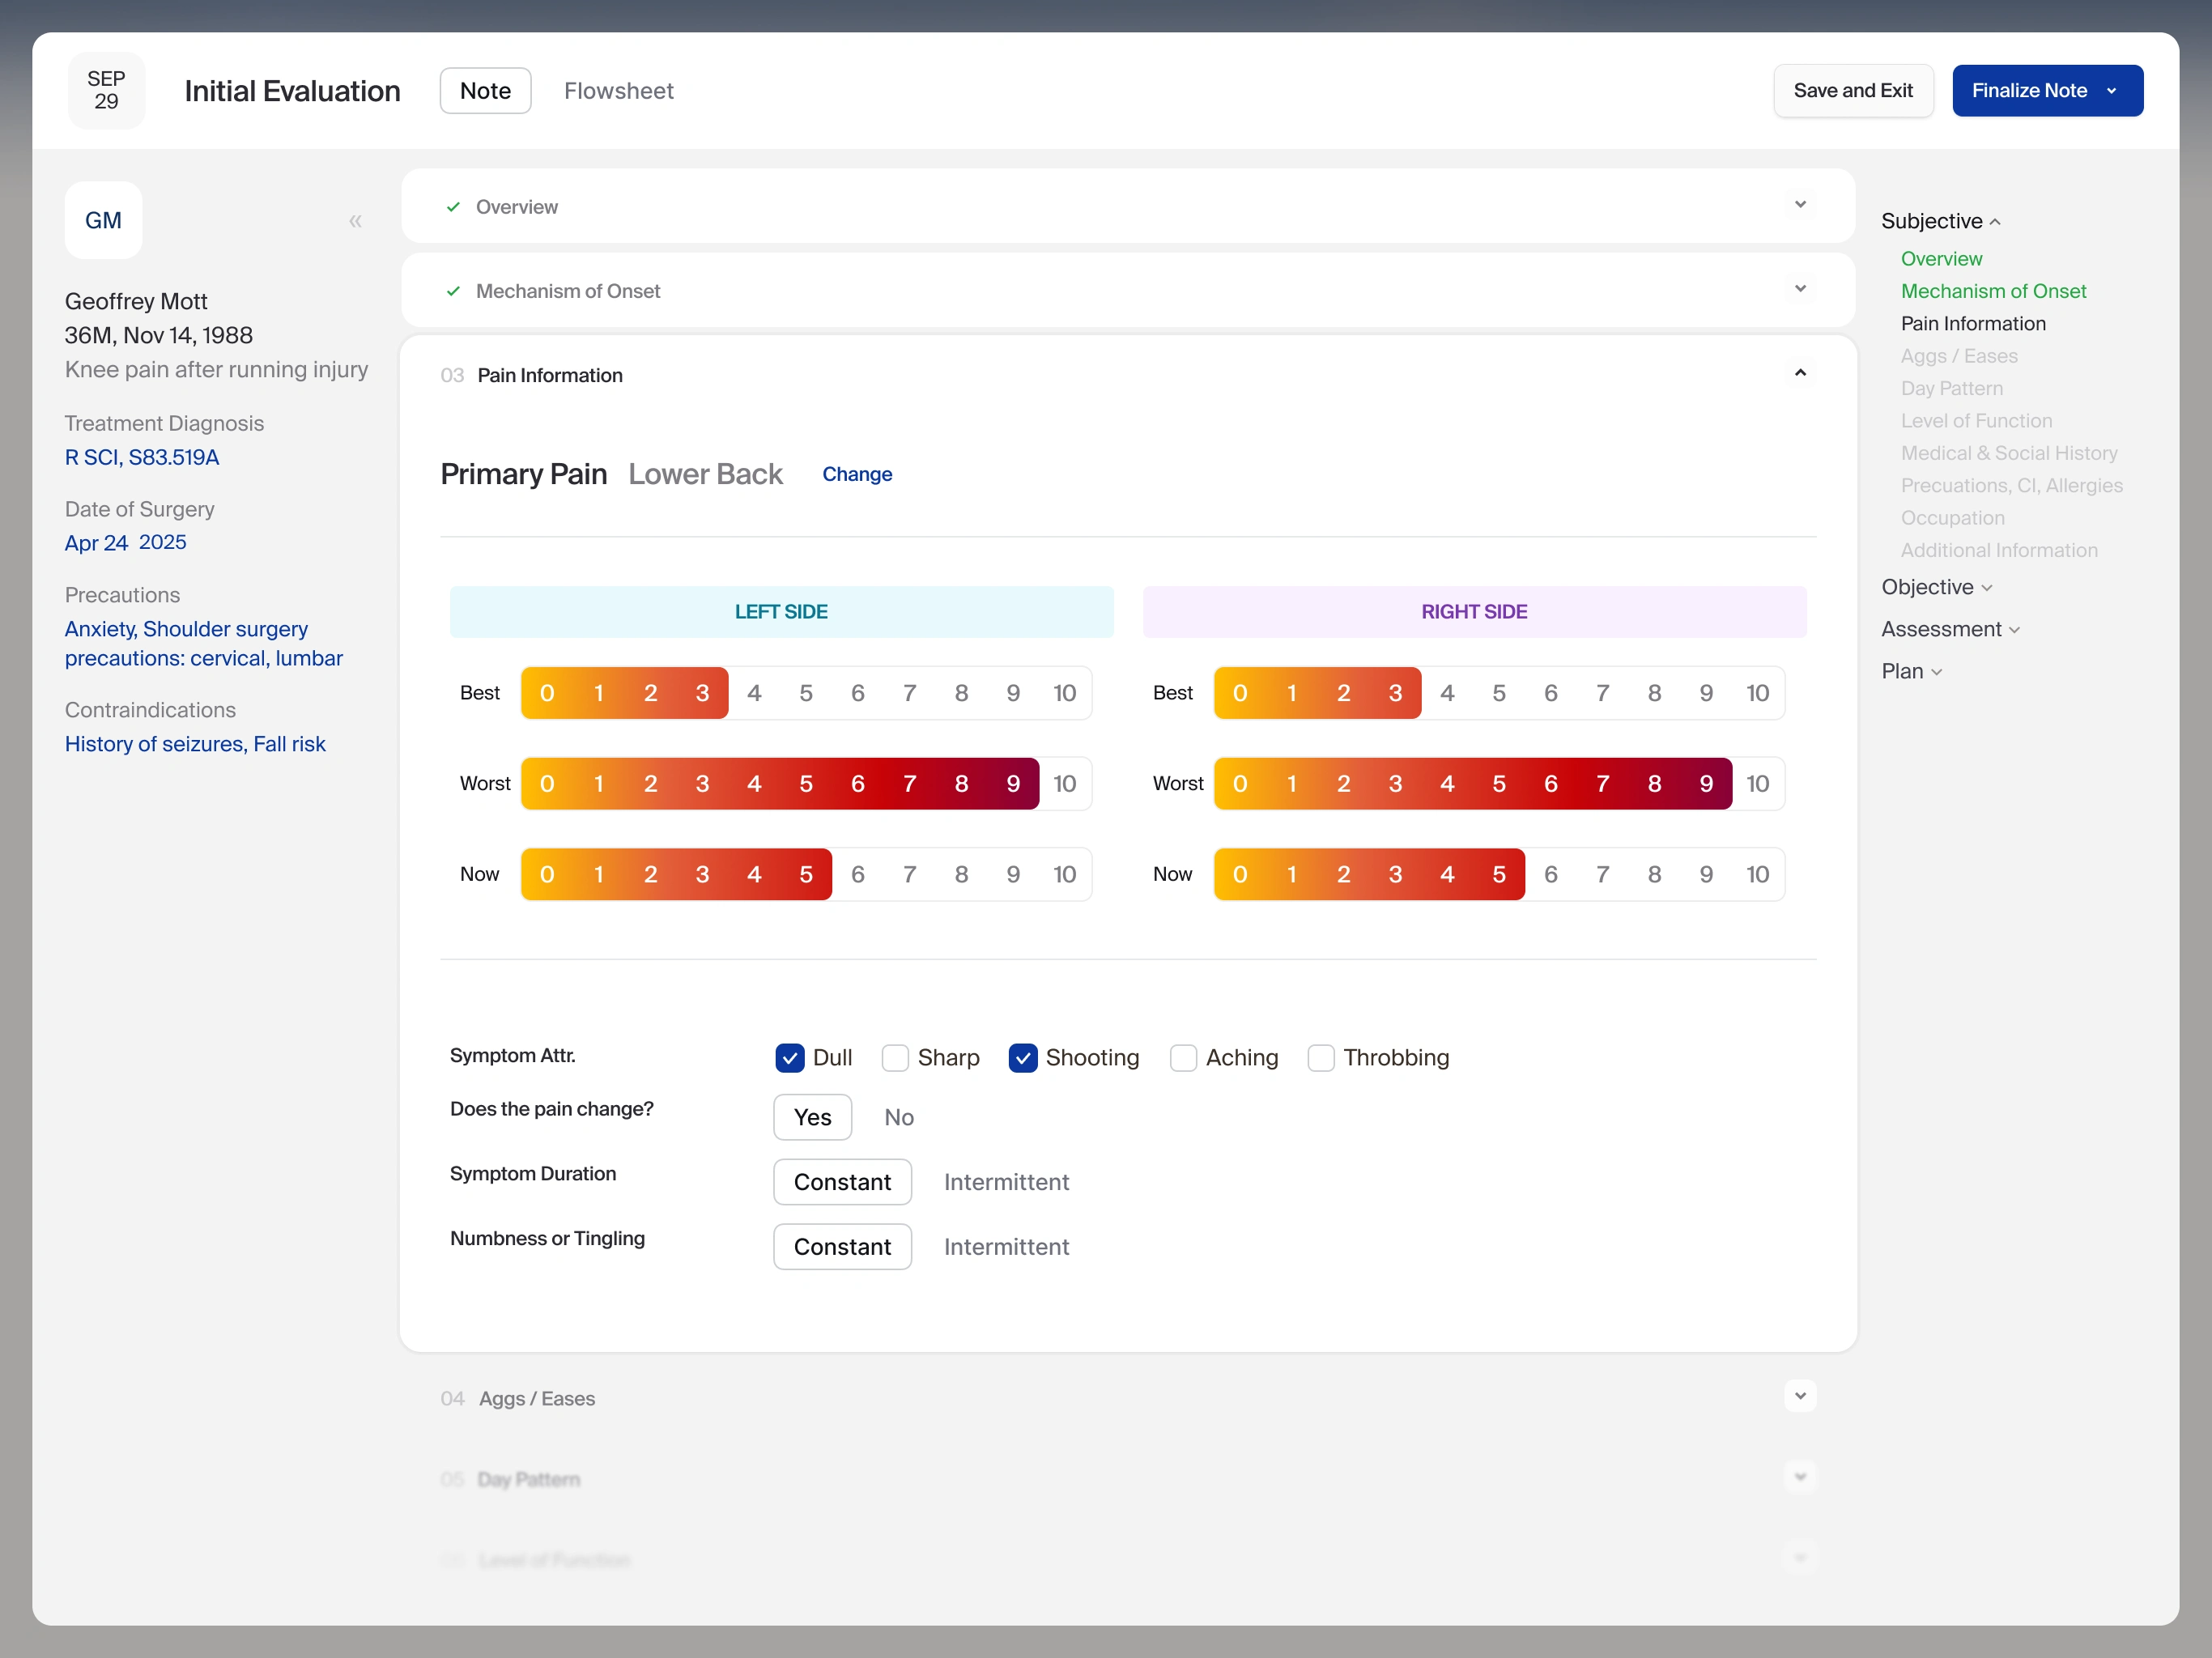Click green checkmark beside Overview section
The width and height of the screenshot is (2212, 1658).
453,207
